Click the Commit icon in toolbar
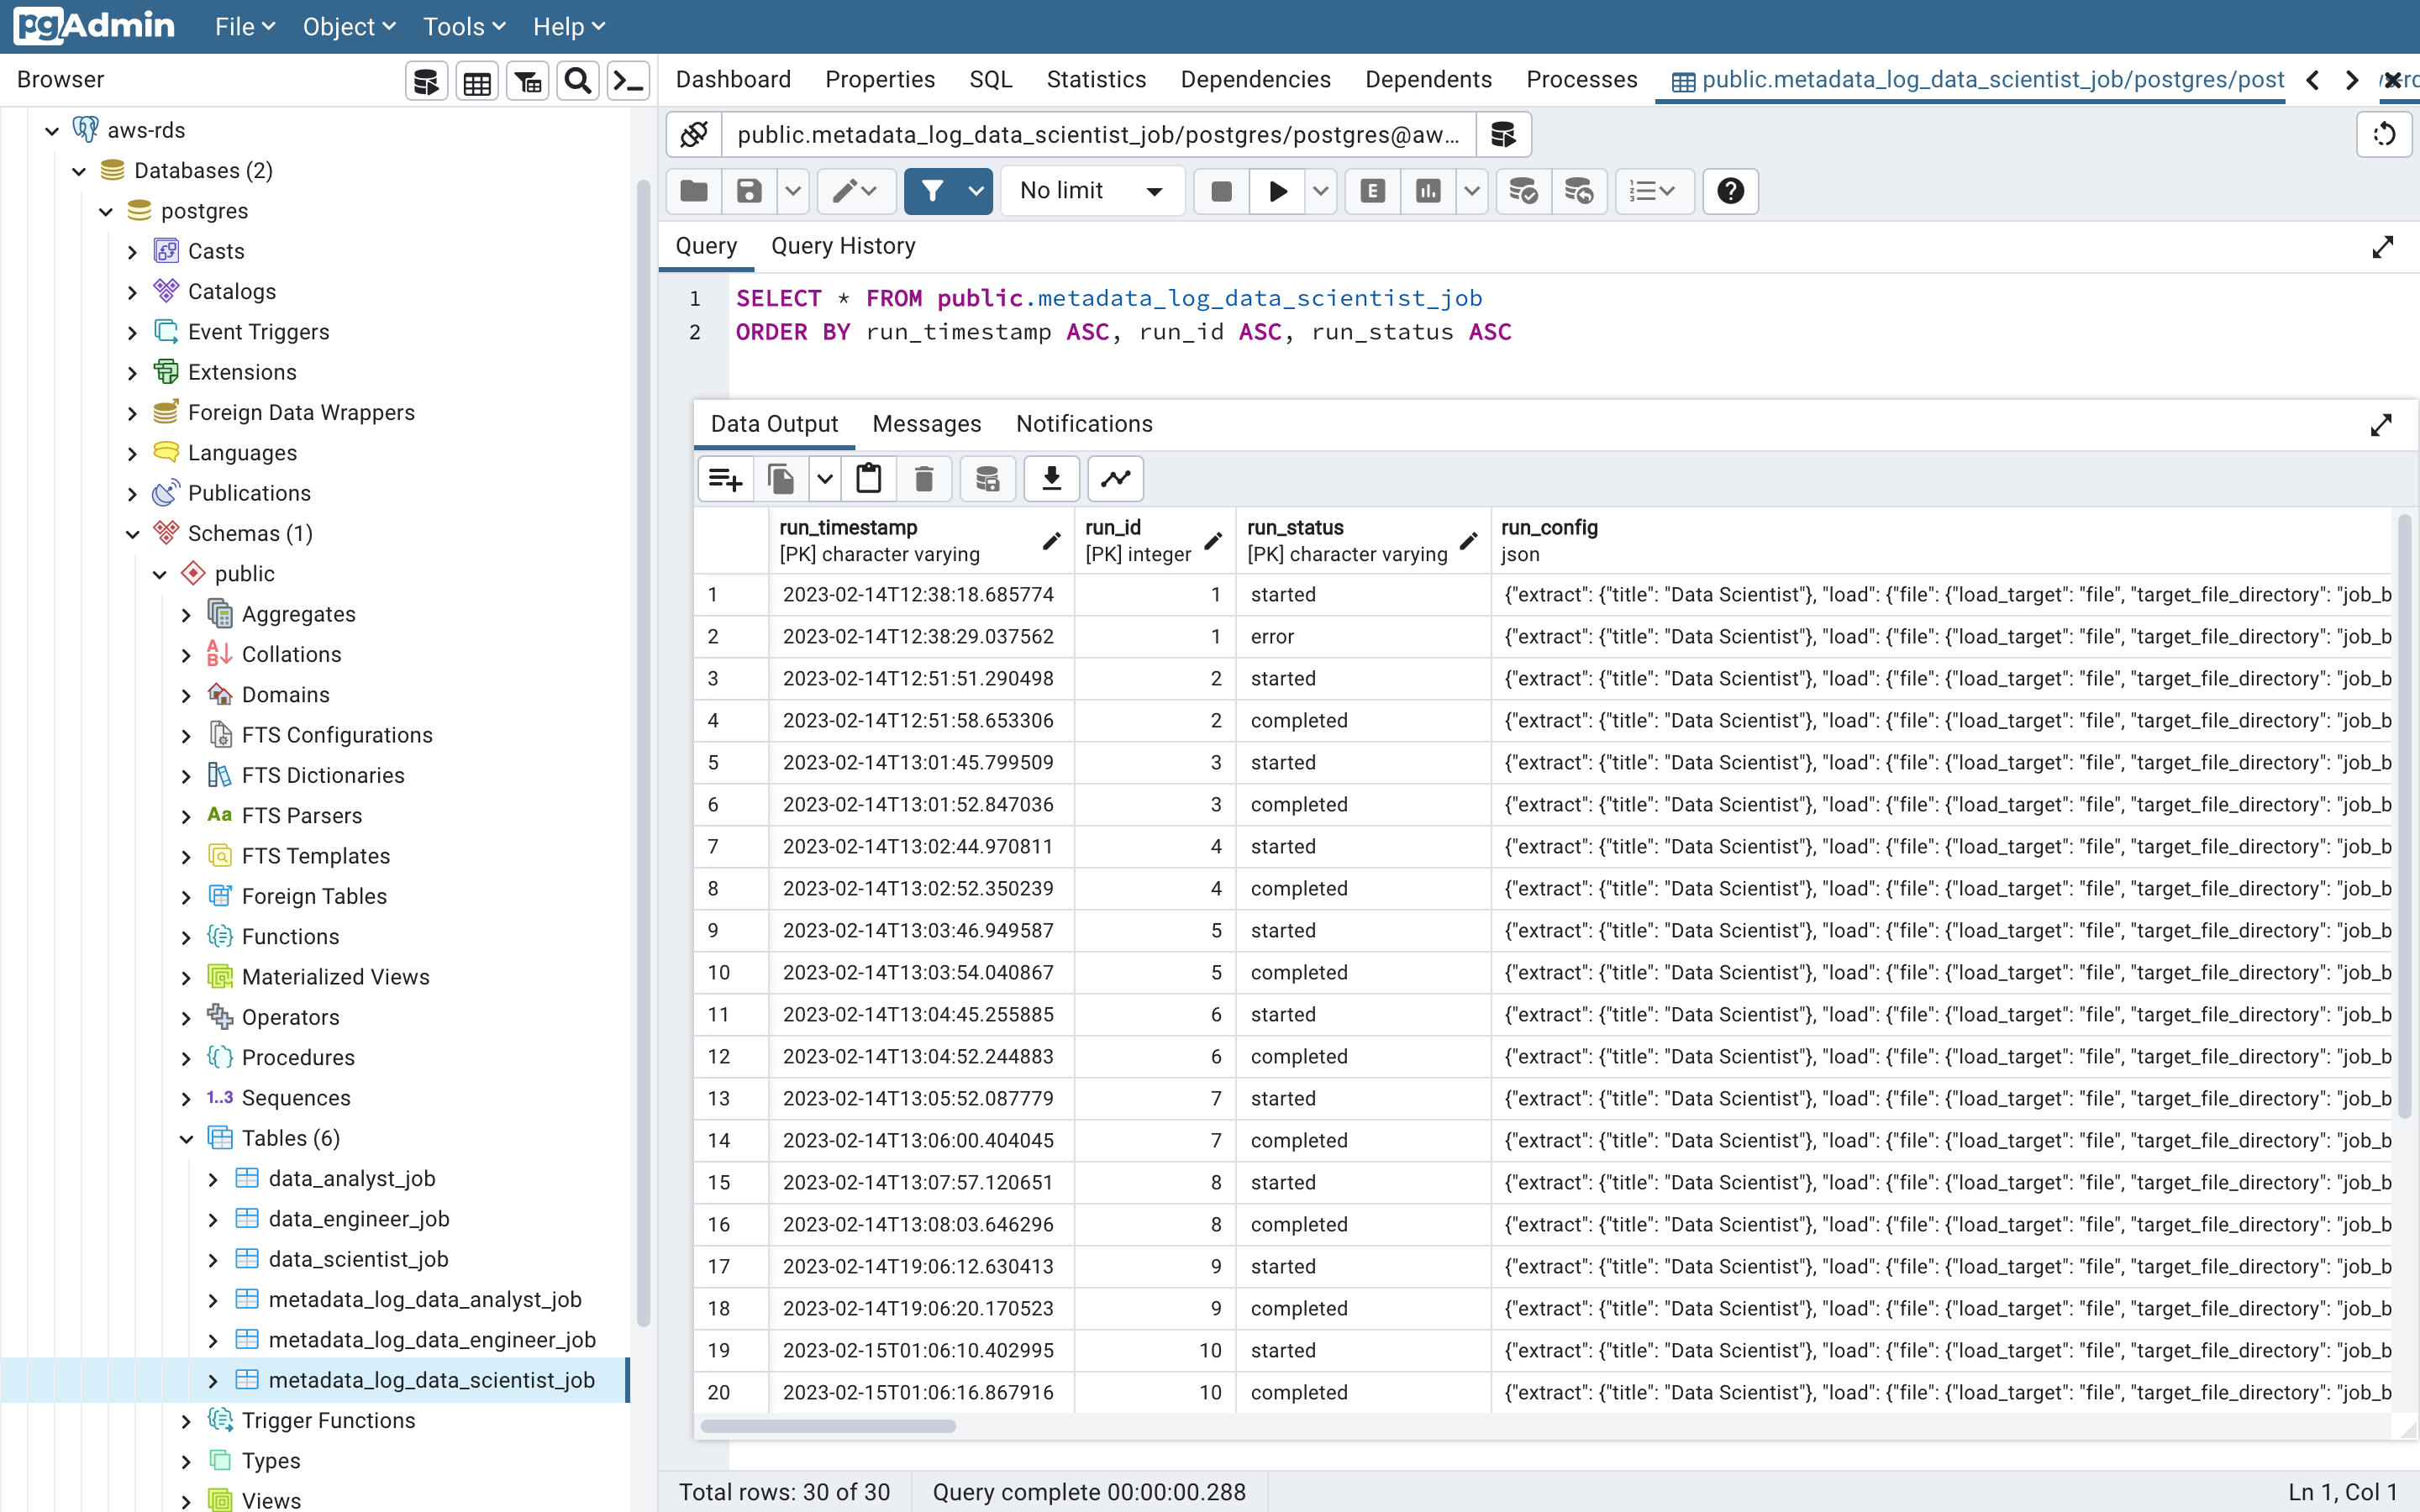Viewport: 2420px width, 1512px height. point(1523,191)
